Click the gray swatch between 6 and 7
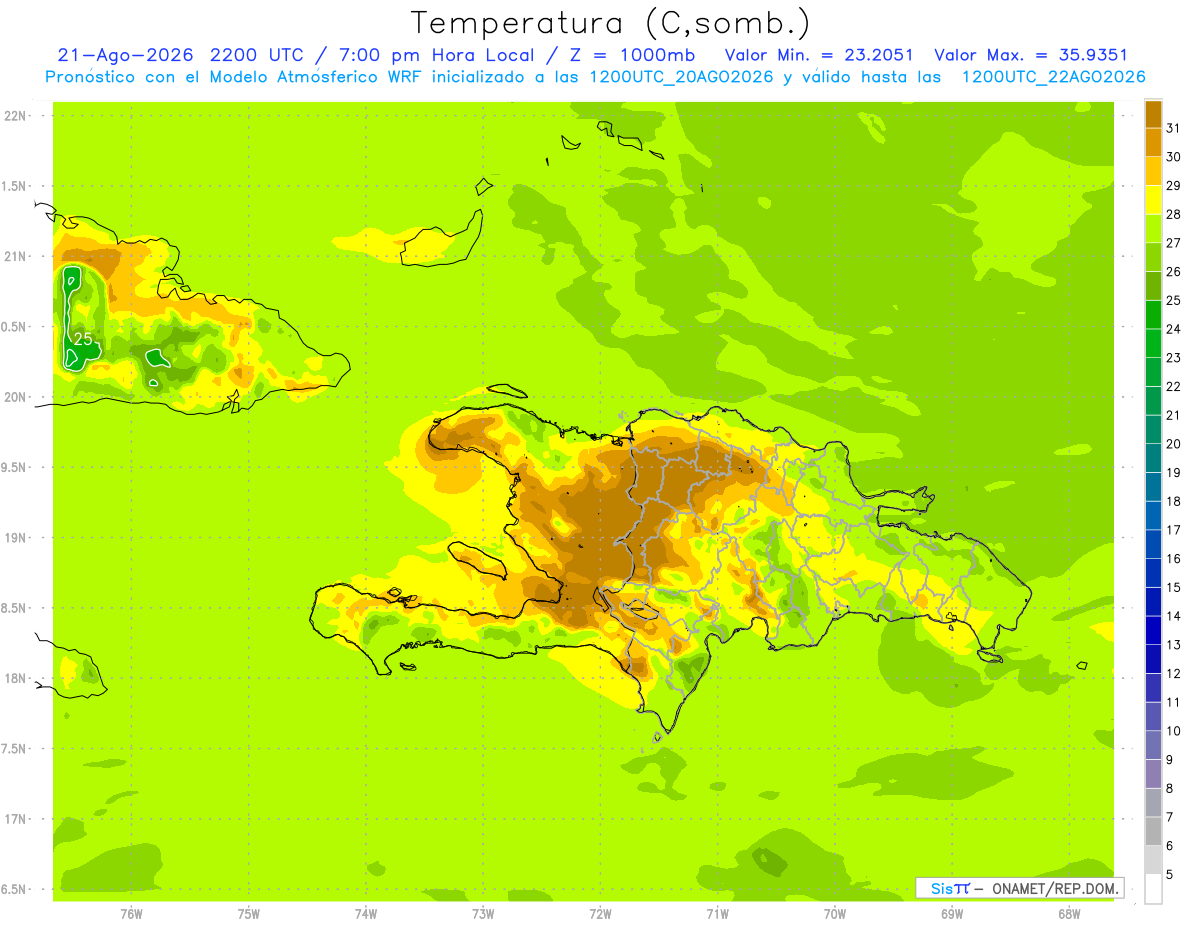This screenshot has width=1200, height=927. (x=1153, y=831)
